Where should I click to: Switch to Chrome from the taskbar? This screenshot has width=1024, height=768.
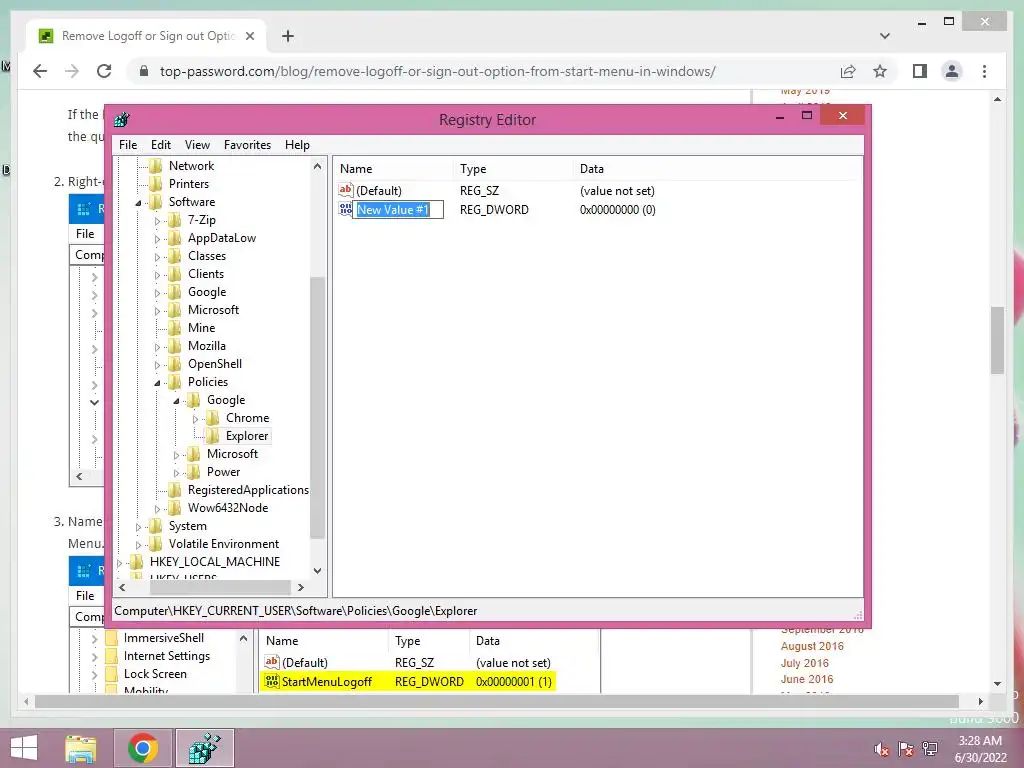(143, 748)
